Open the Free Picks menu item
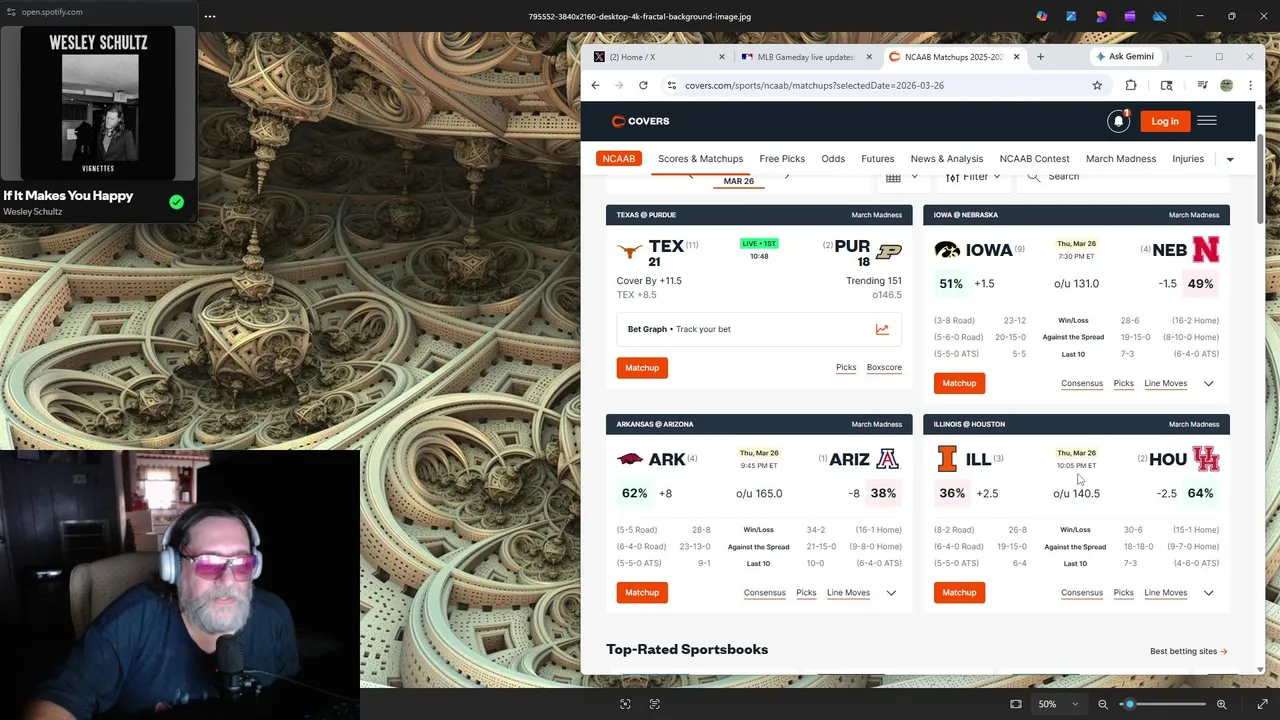This screenshot has height=720, width=1280. click(782, 159)
